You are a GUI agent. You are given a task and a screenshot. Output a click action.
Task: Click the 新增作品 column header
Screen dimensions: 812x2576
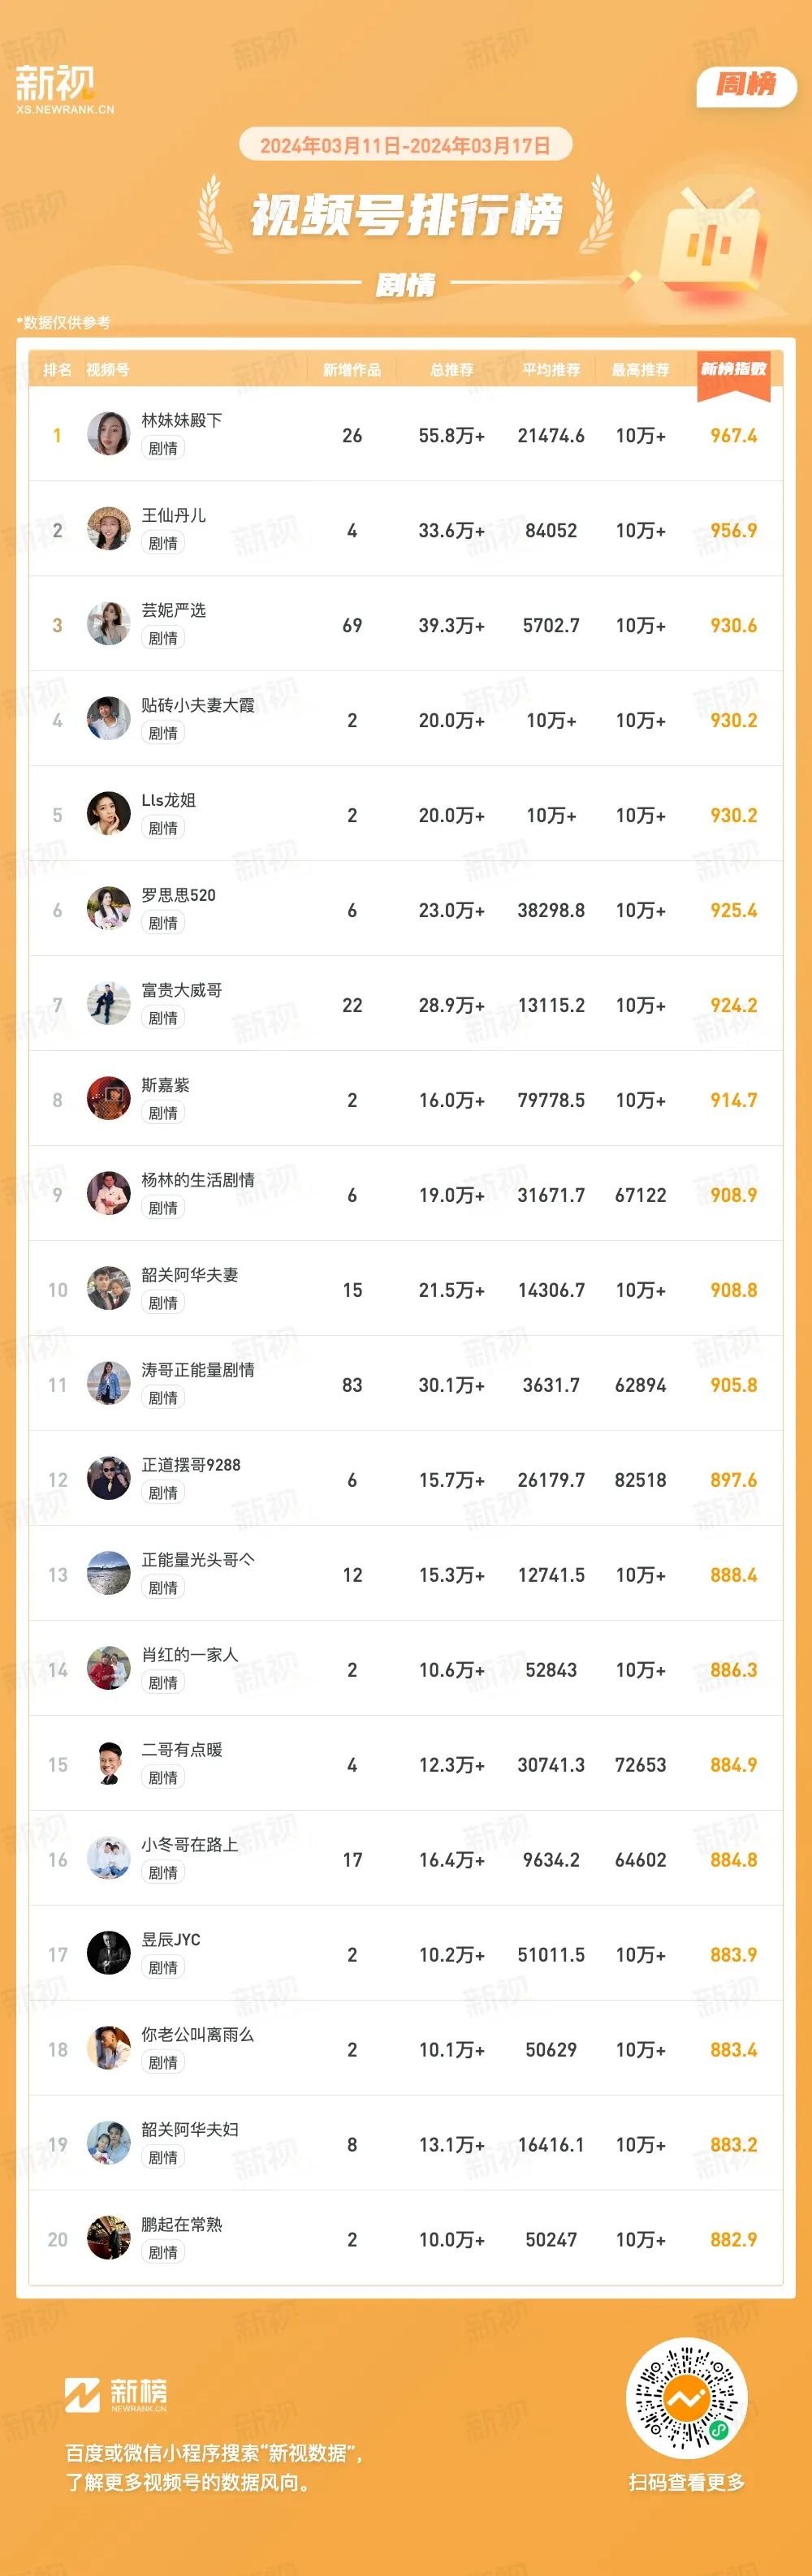[352, 370]
